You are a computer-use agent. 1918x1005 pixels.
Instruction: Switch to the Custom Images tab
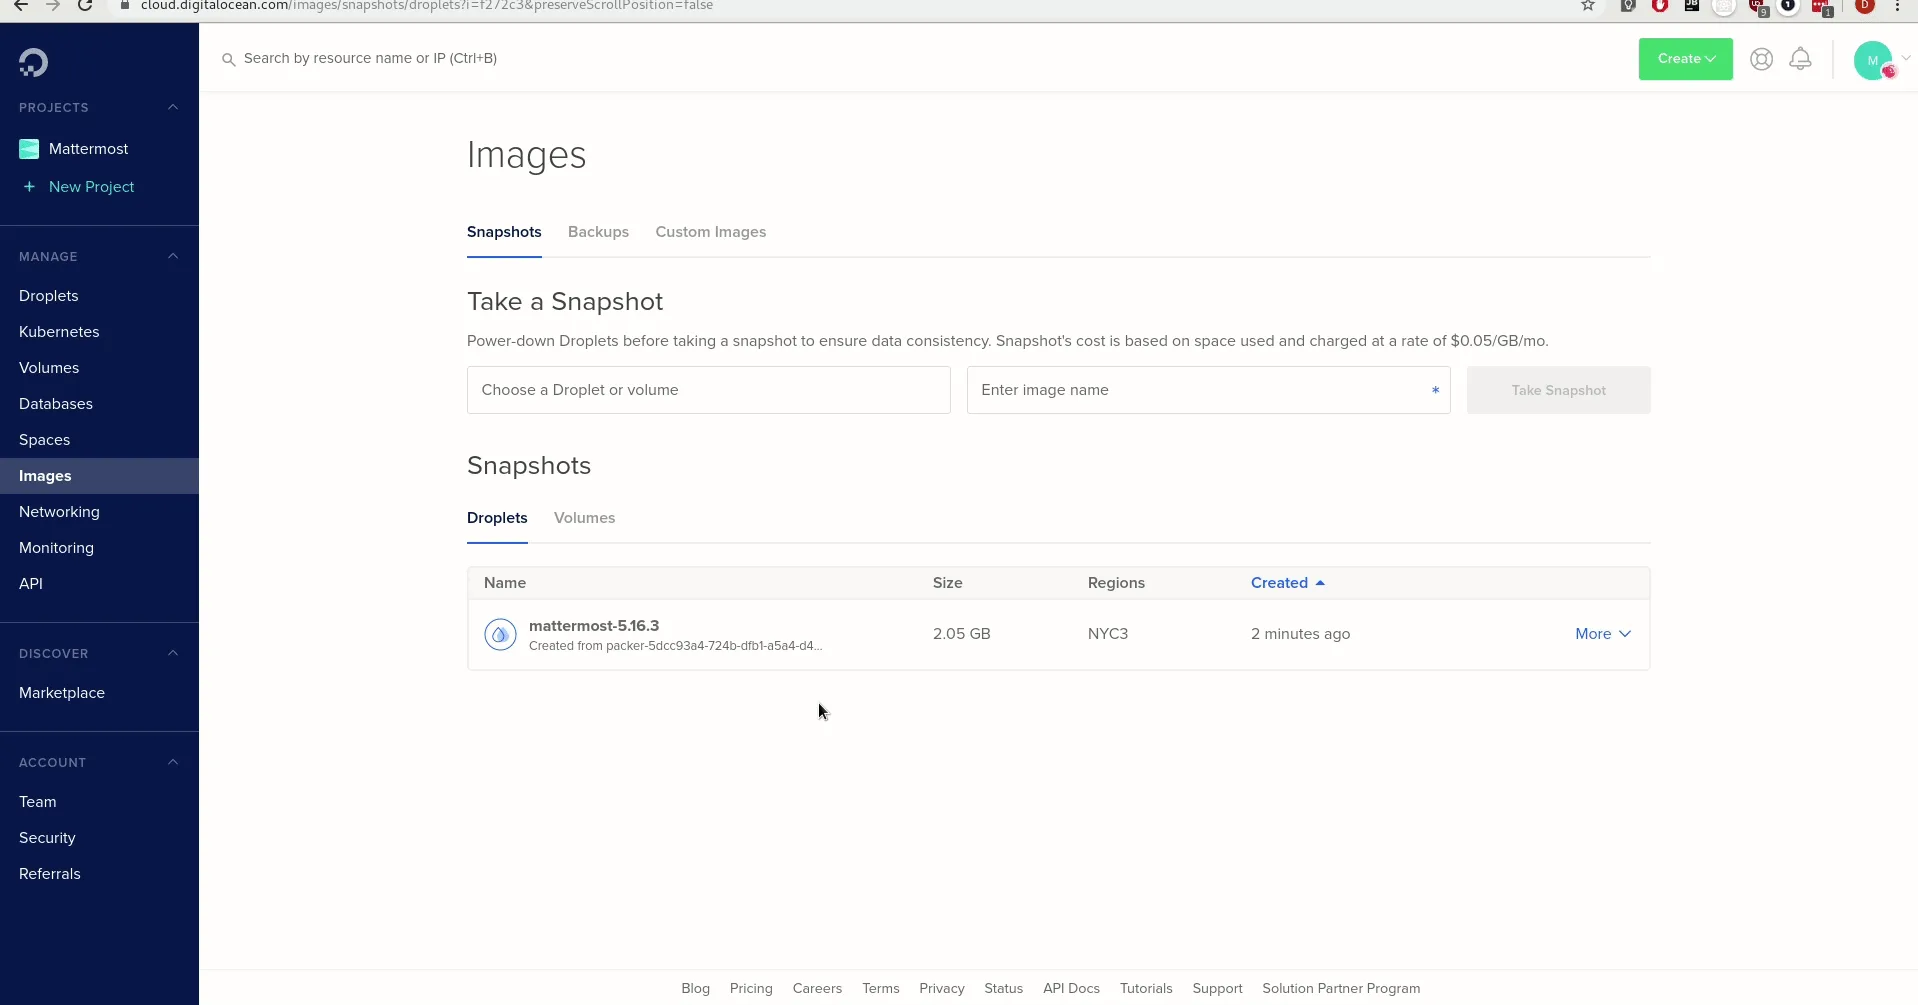[x=710, y=232]
